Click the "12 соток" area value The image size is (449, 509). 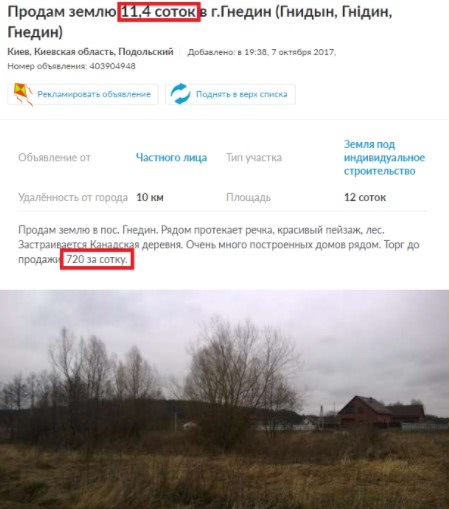[365, 197]
